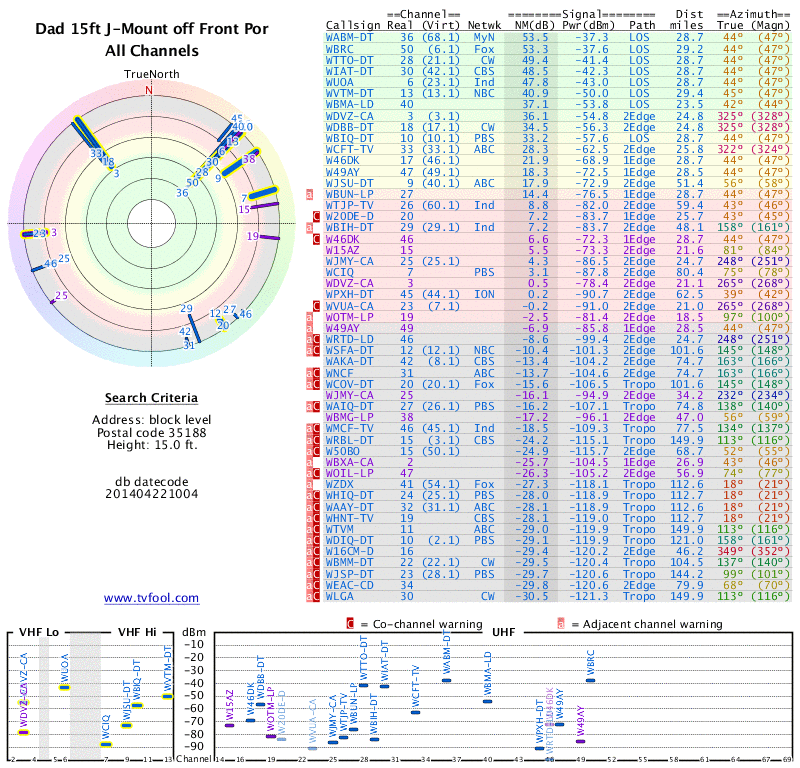The height and width of the screenshot is (768, 800).
Task: Click the WBRC bar in the UHF chart
Action: tap(591, 680)
